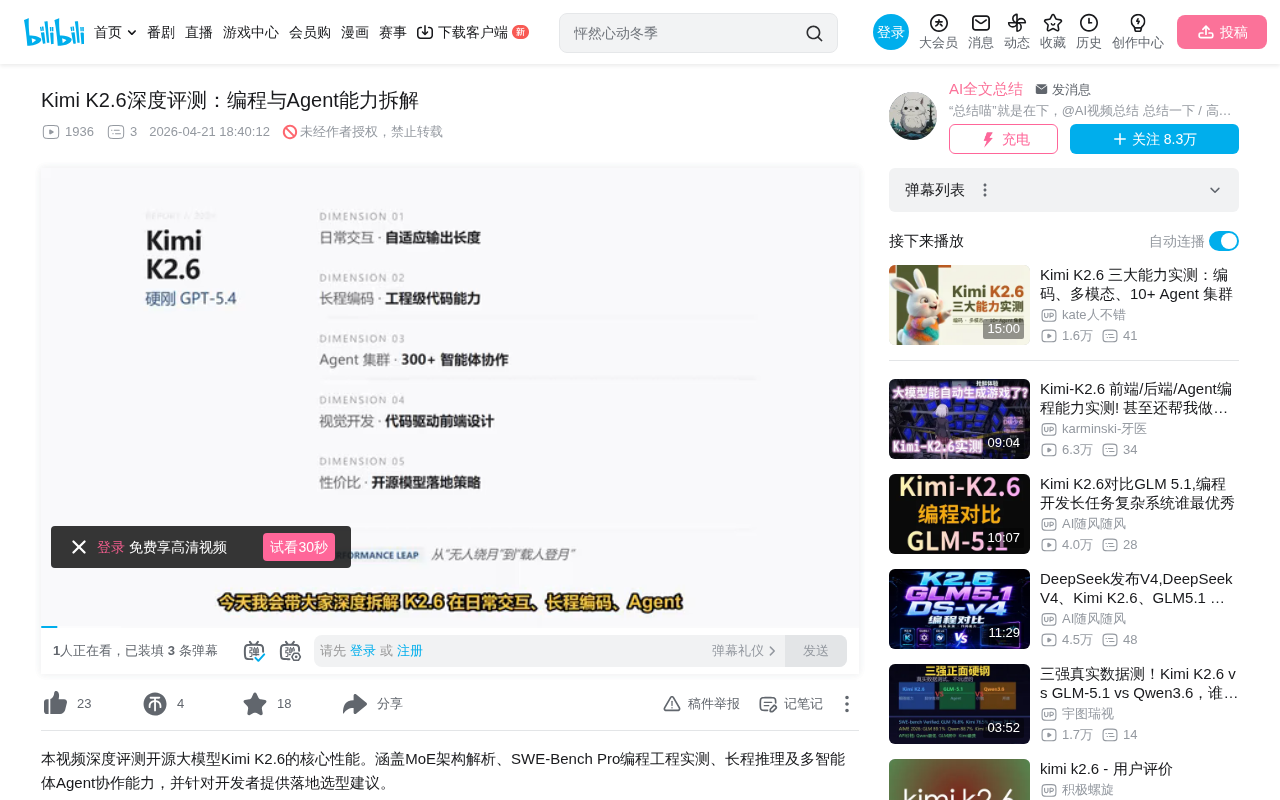The image size is (1280, 800).
Task: Open title 'Kimi K2.6 三大能力实测'
Action: point(1137,284)
